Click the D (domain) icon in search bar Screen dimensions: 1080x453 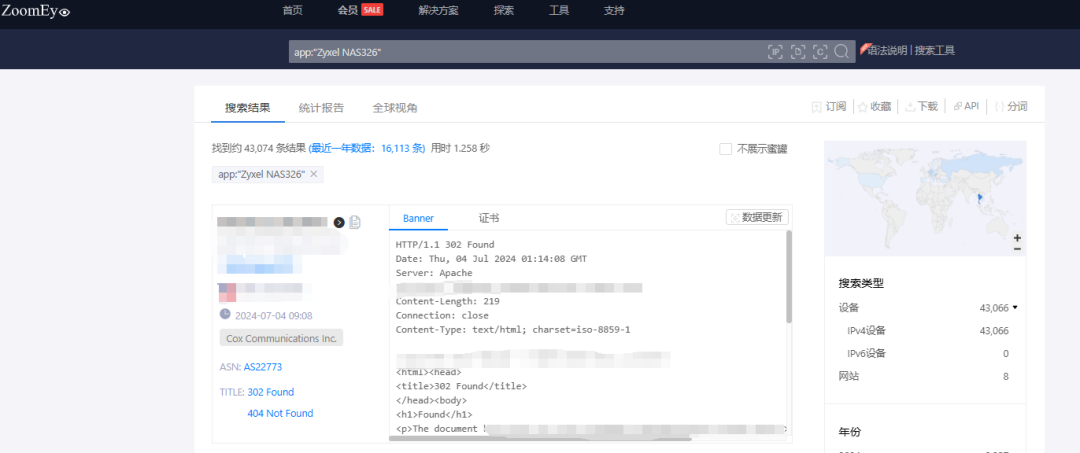point(798,52)
